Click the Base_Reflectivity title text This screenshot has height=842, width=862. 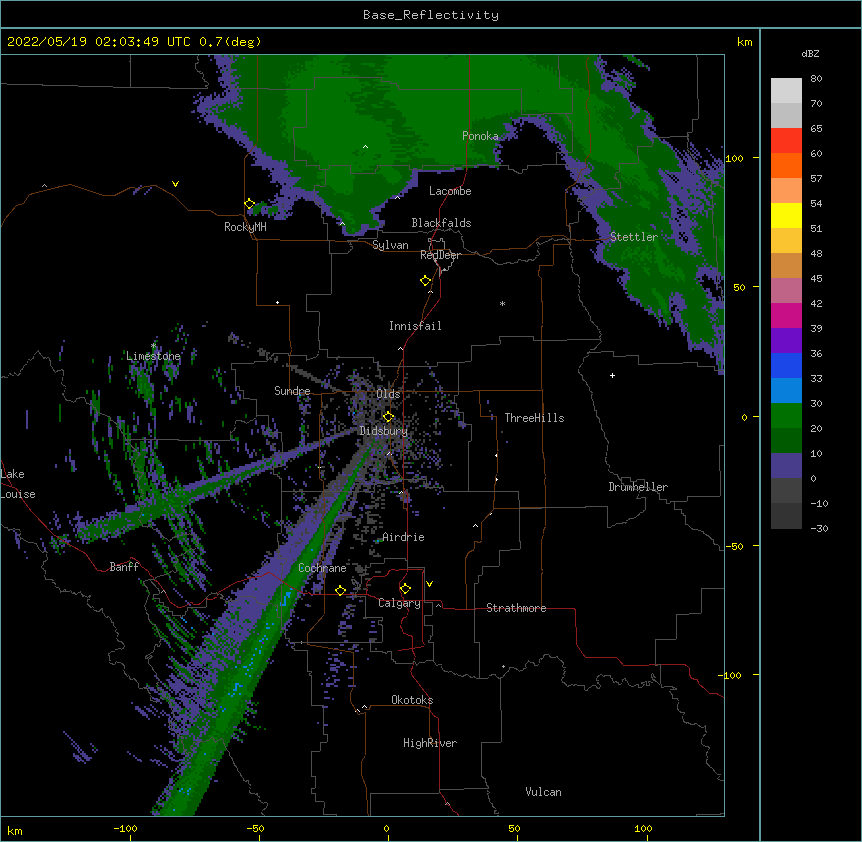[x=431, y=15]
